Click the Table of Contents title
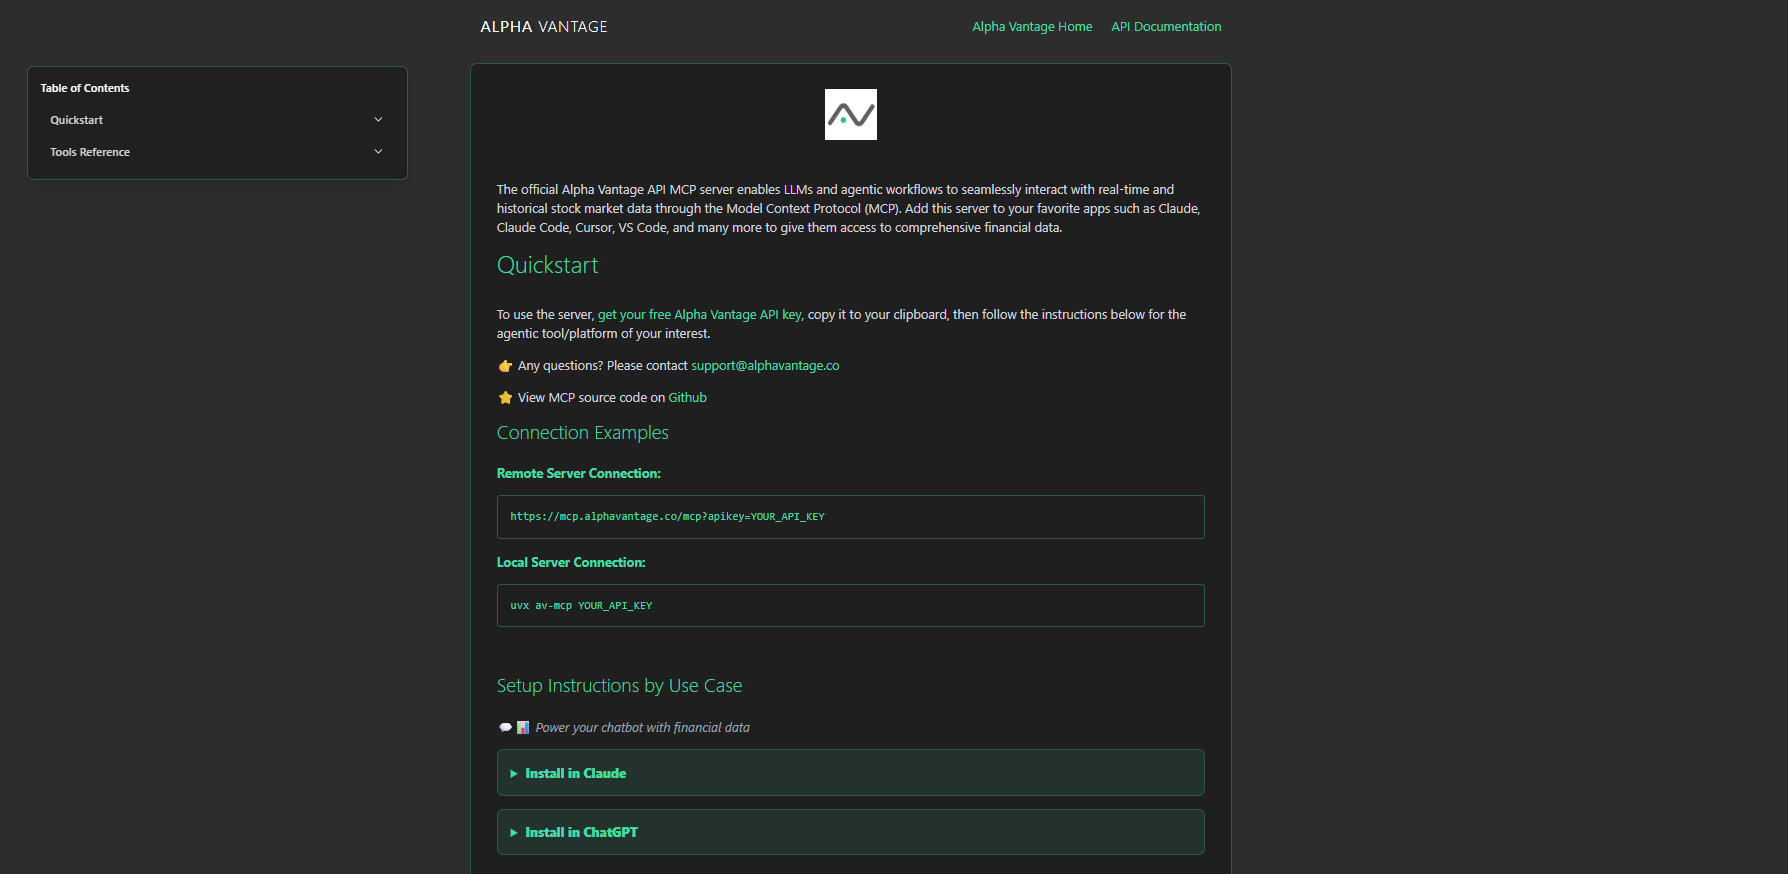Image resolution: width=1788 pixels, height=874 pixels. coord(85,88)
